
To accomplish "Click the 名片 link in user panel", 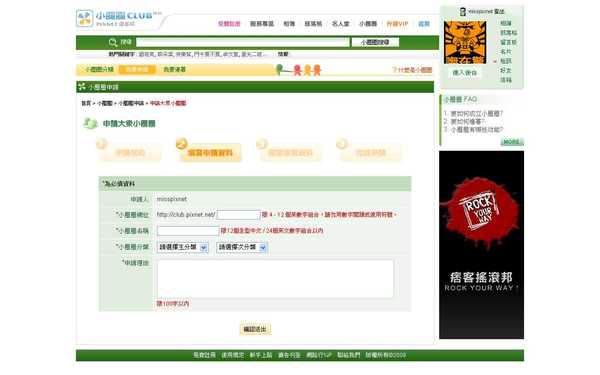I will click(x=506, y=52).
